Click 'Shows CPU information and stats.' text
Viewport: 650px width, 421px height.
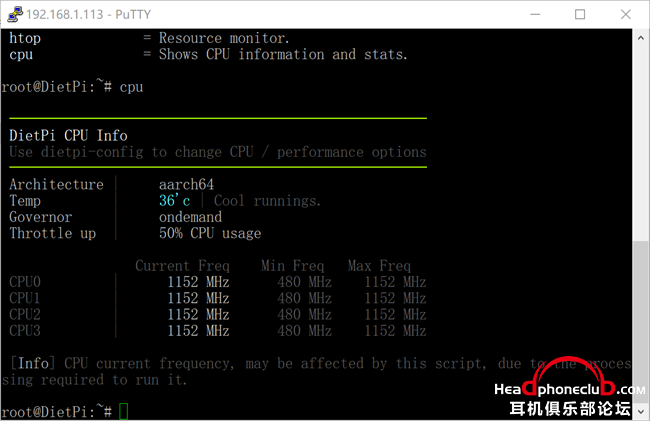tap(283, 54)
